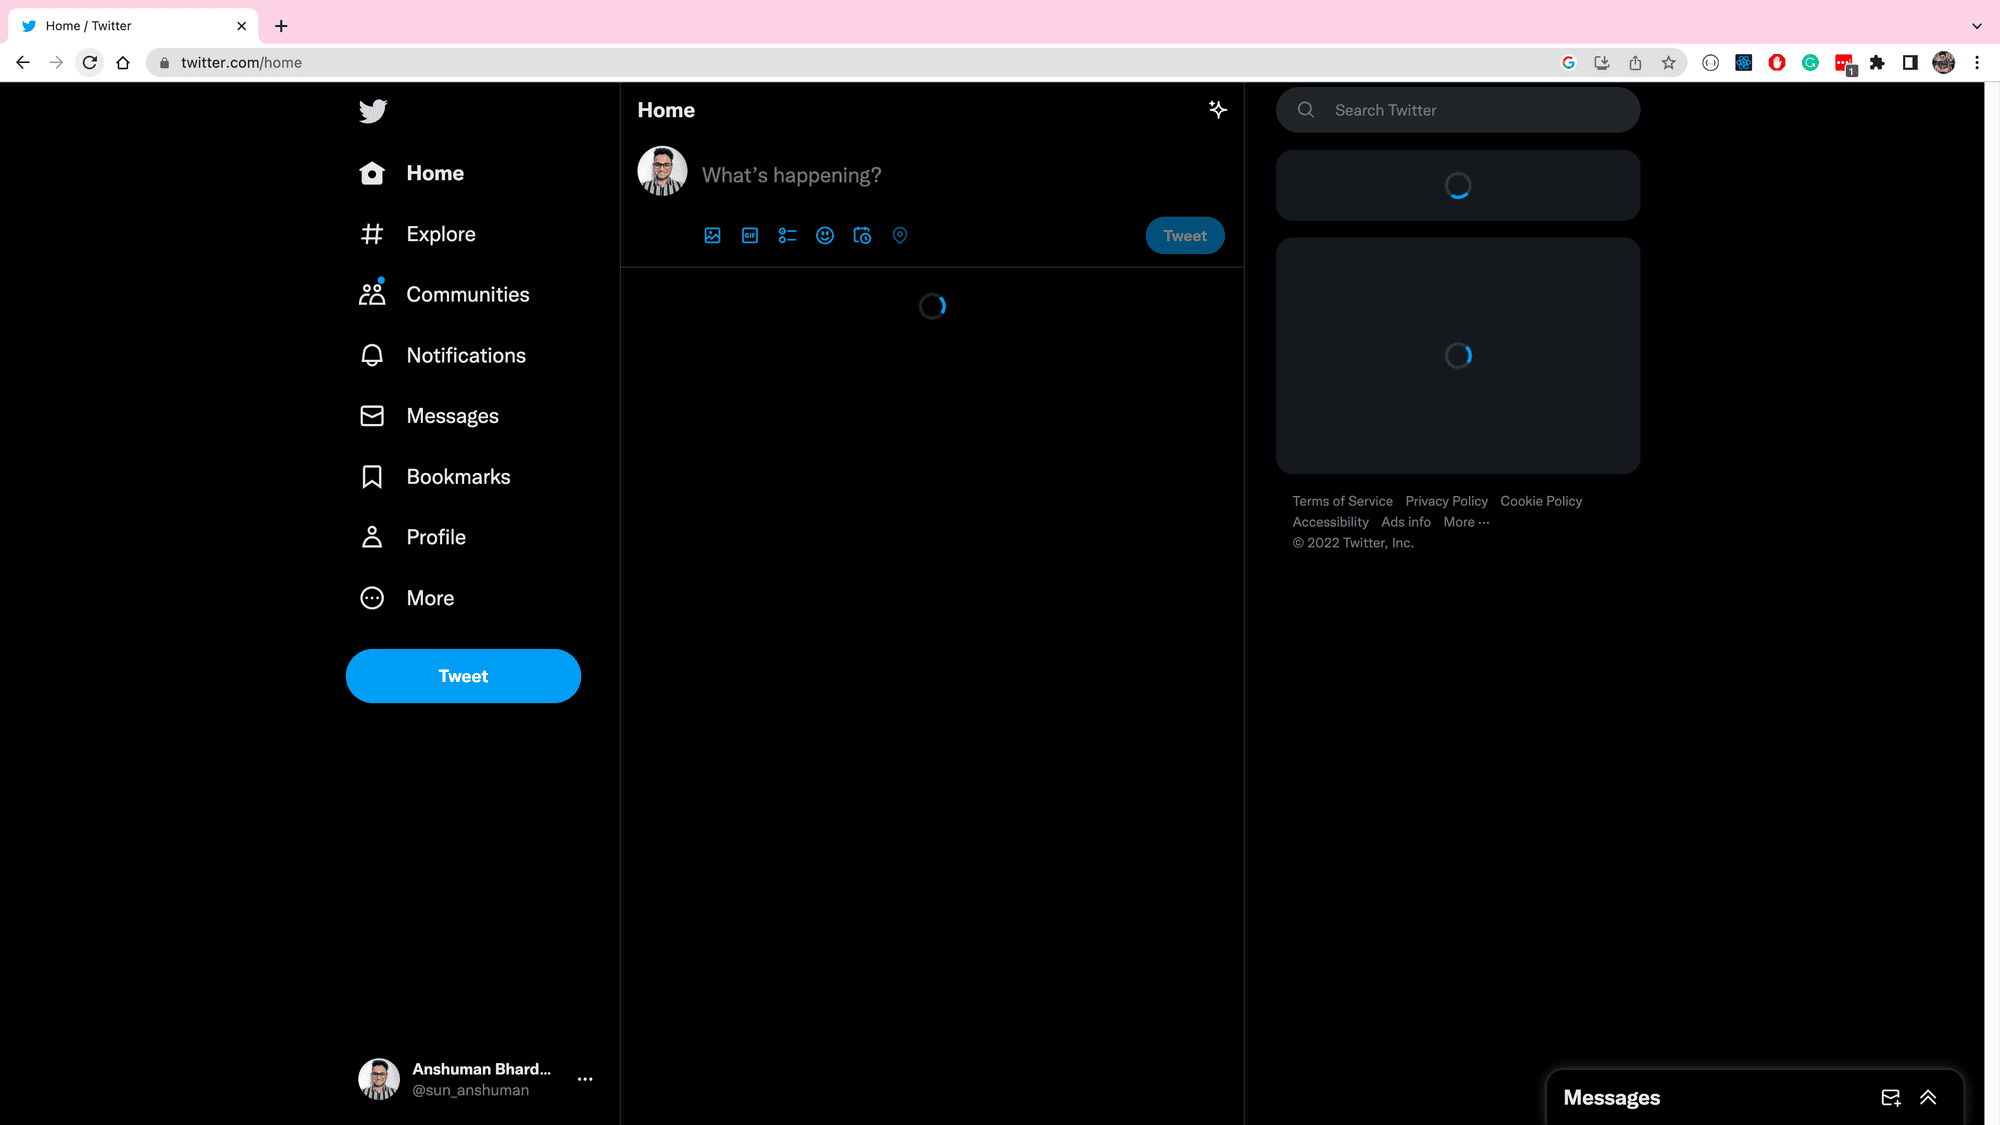
Task: Expand the More menu option
Action: pyautogui.click(x=430, y=596)
